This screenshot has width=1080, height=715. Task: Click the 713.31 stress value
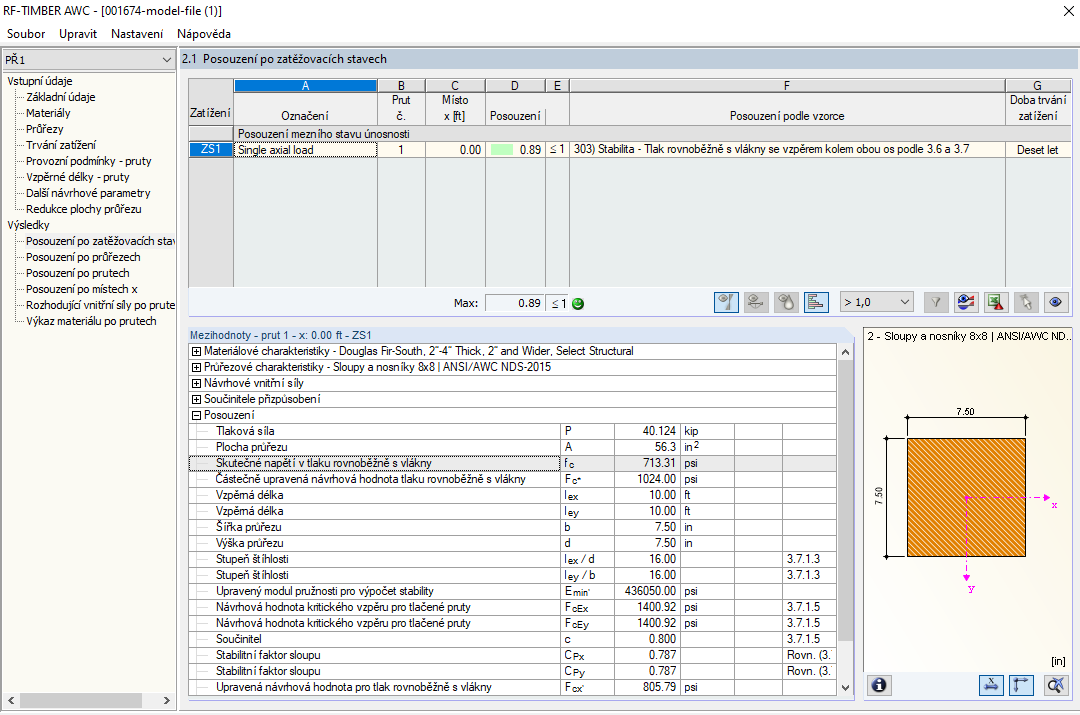(647, 463)
